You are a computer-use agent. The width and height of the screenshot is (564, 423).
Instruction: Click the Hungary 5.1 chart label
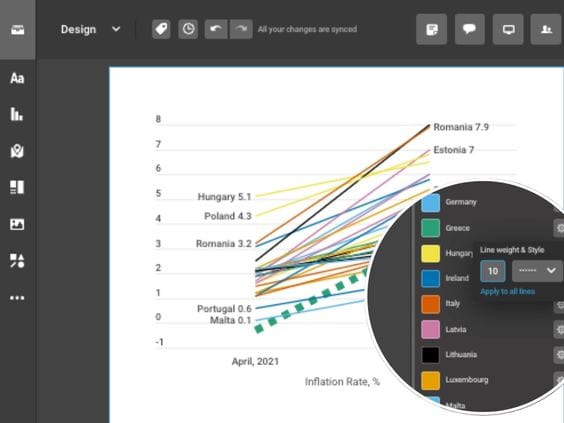pyautogui.click(x=224, y=197)
